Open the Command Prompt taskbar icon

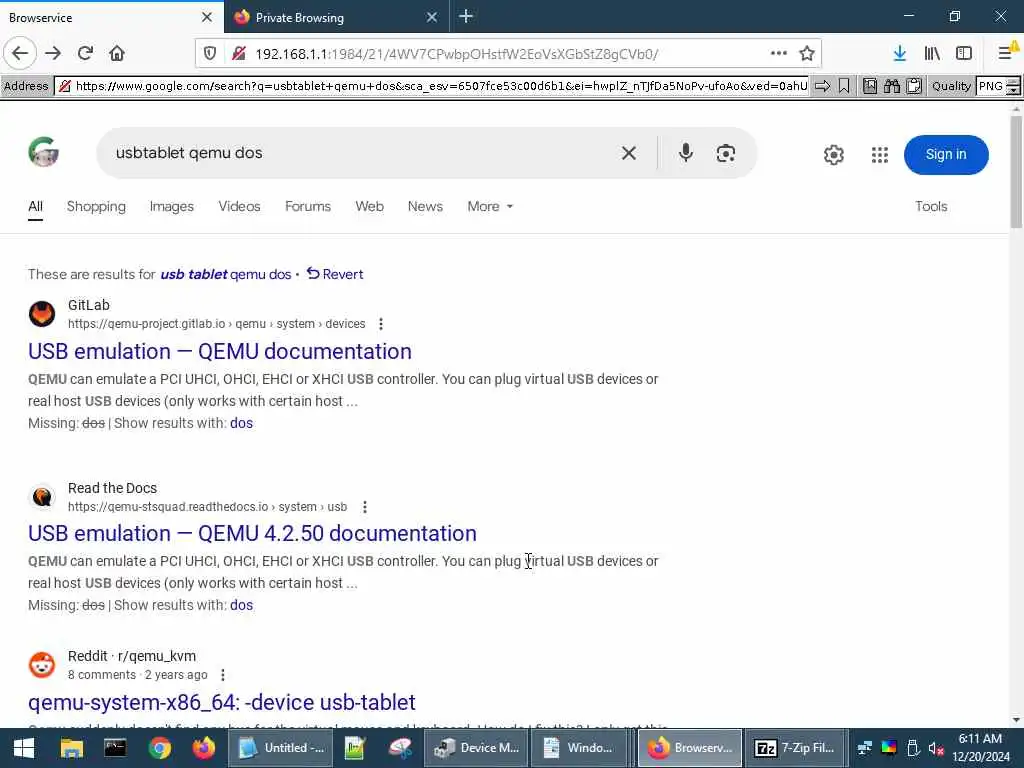click(116, 748)
